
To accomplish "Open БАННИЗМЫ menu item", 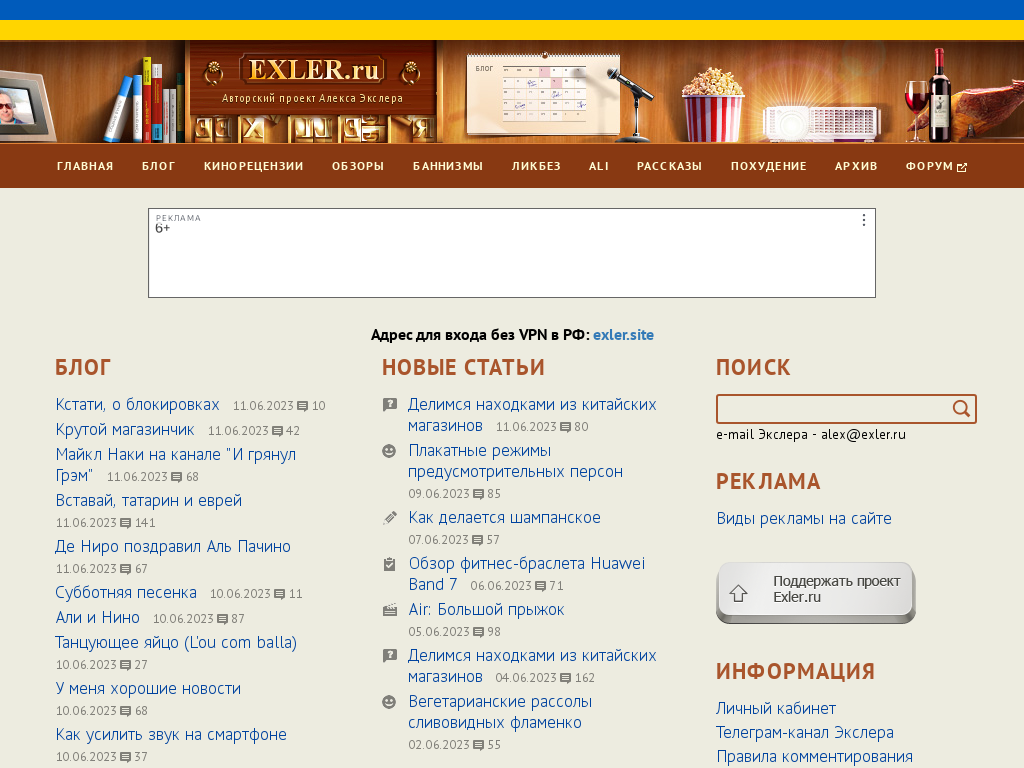I will (448, 166).
